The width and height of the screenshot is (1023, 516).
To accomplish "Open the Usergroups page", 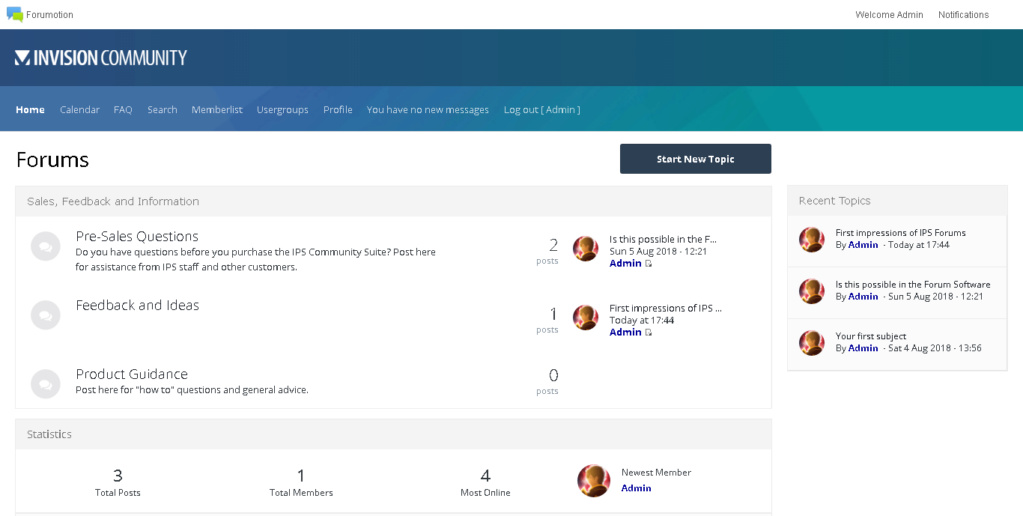I will (x=282, y=110).
